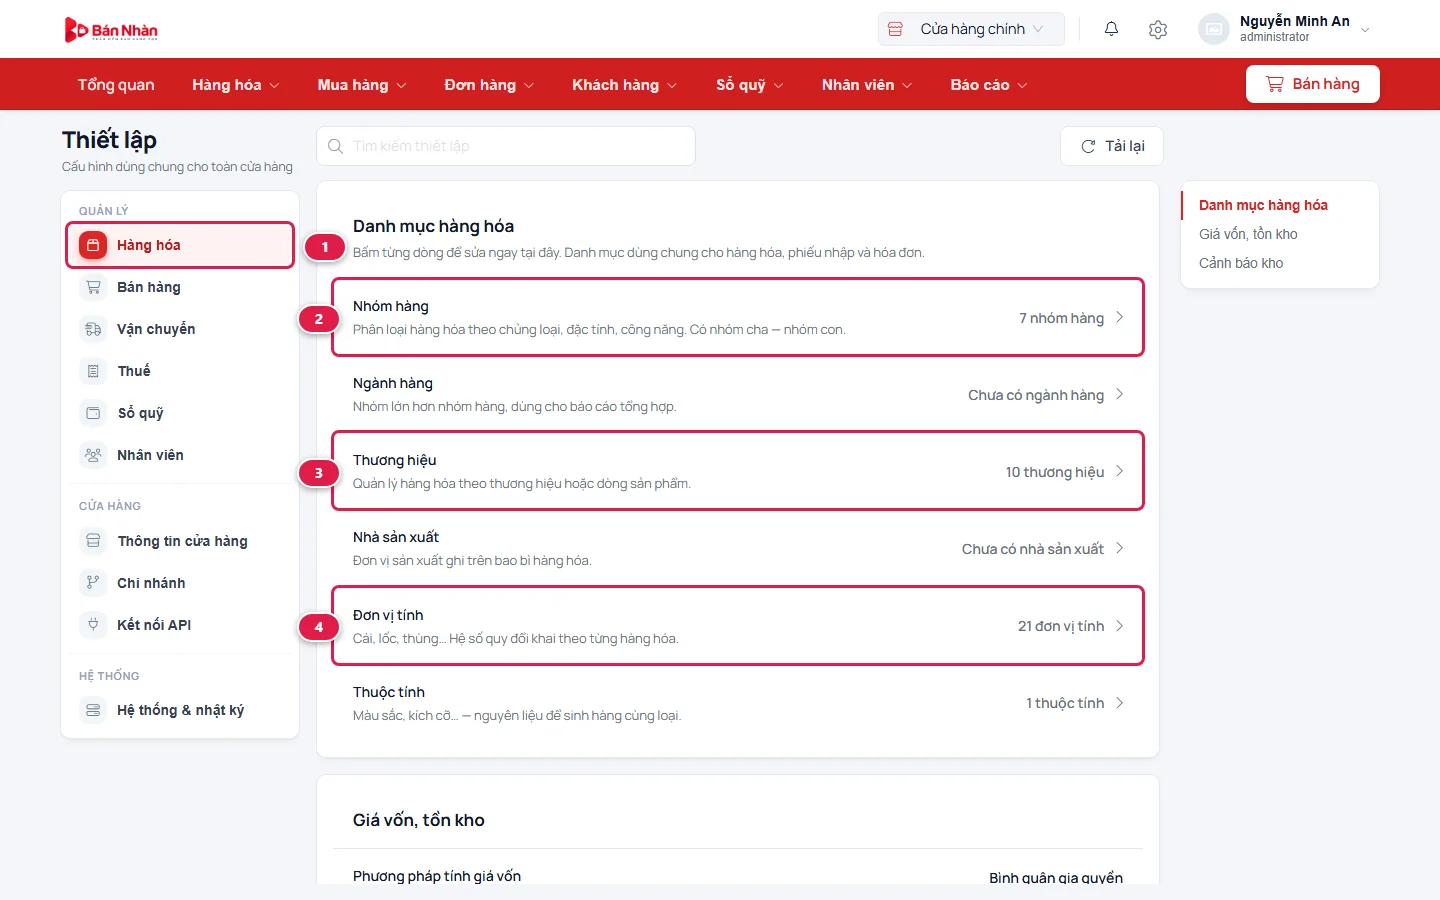The width and height of the screenshot is (1440, 900).
Task: Open the Nguyễn Minh An account menu chevron
Action: click(x=1365, y=30)
